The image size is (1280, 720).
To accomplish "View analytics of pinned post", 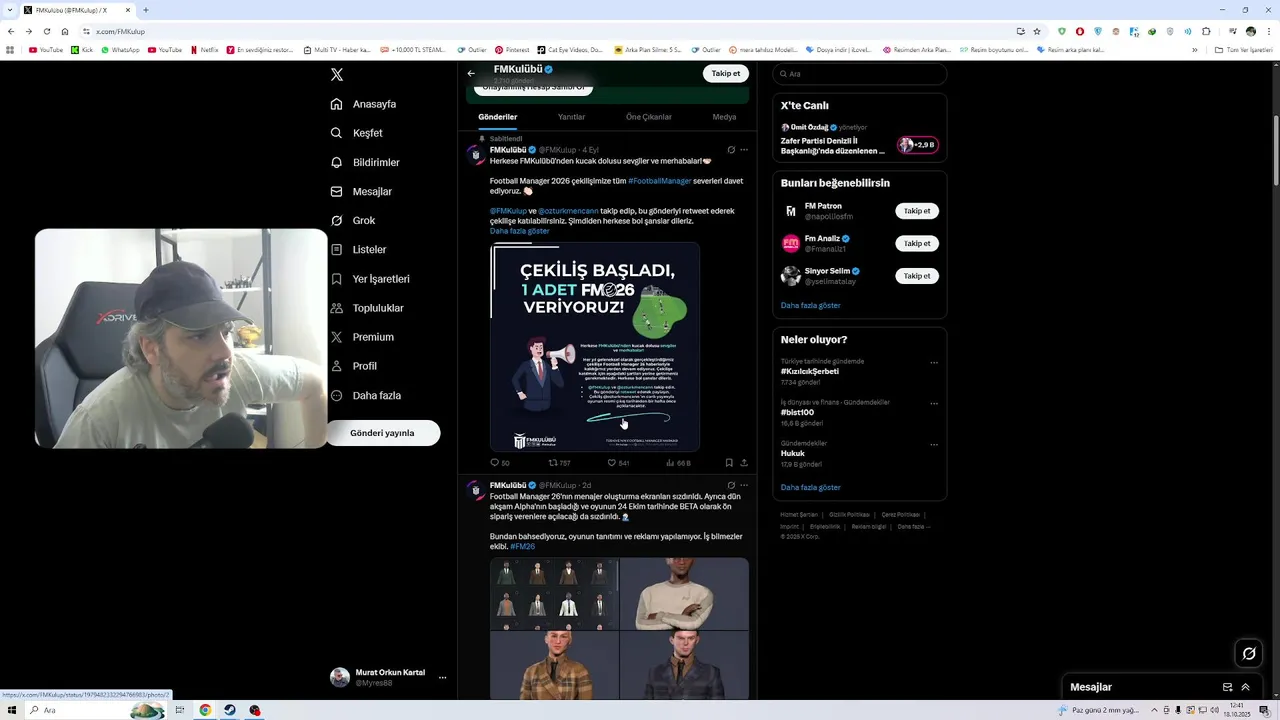I will click(x=678, y=463).
